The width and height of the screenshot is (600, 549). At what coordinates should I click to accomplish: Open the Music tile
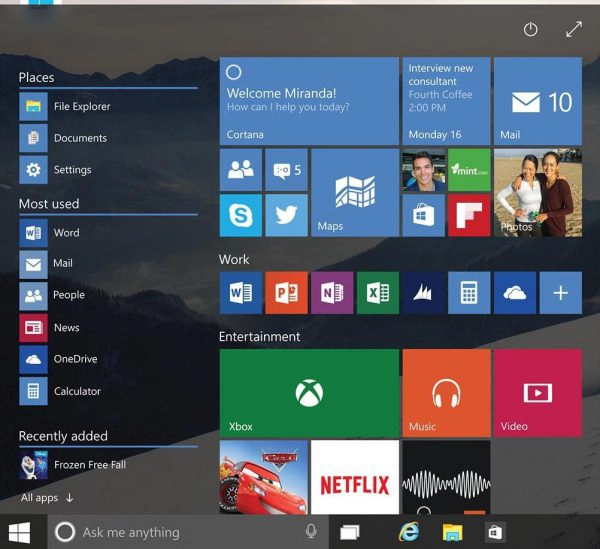point(445,393)
